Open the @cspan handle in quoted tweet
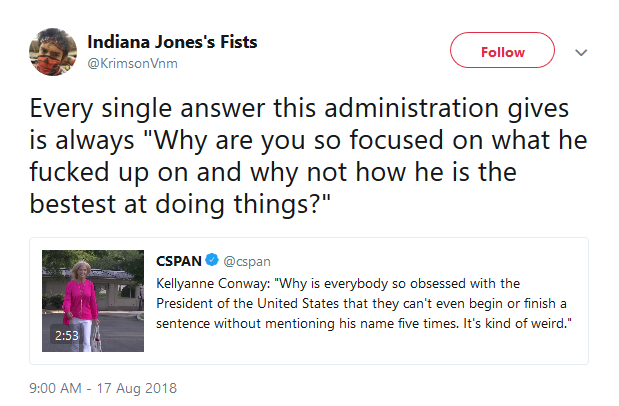 point(247,261)
